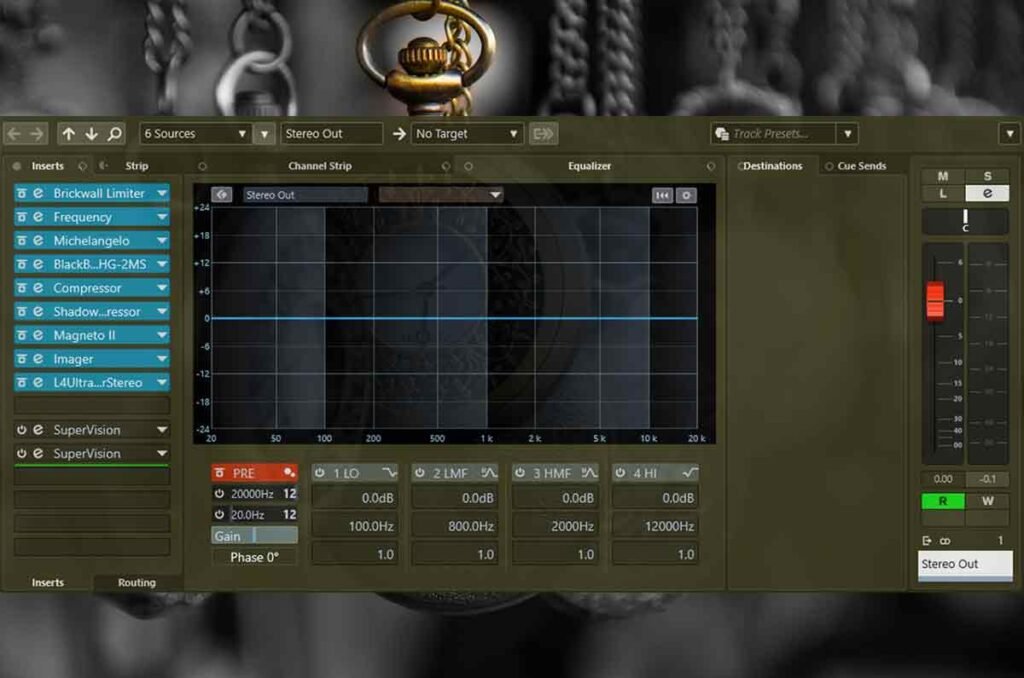This screenshot has height=678, width=1024.
Task: Go to previous channel with up arrow
Action: [69, 134]
